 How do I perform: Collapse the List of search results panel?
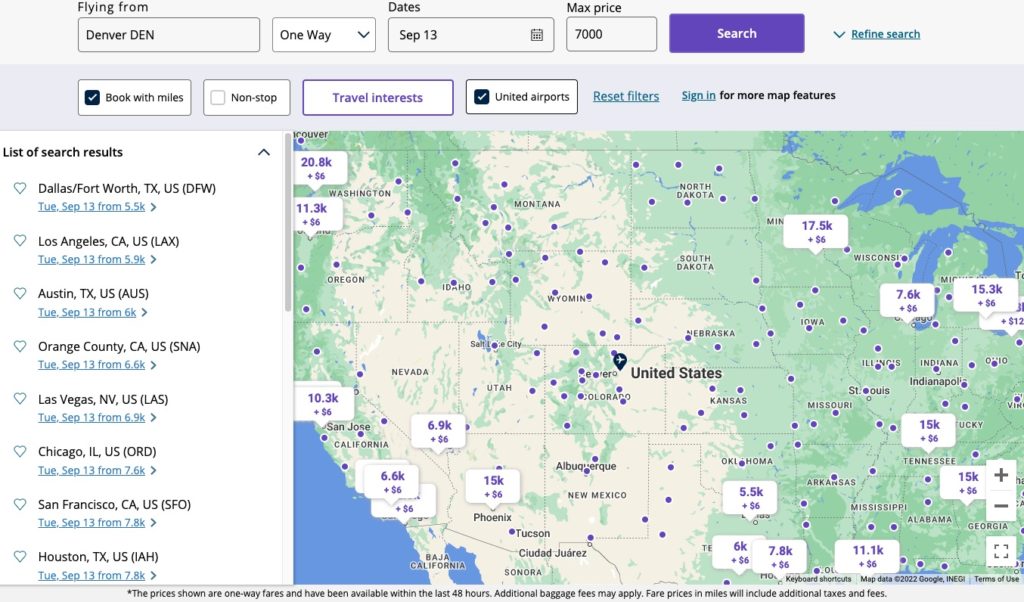264,152
